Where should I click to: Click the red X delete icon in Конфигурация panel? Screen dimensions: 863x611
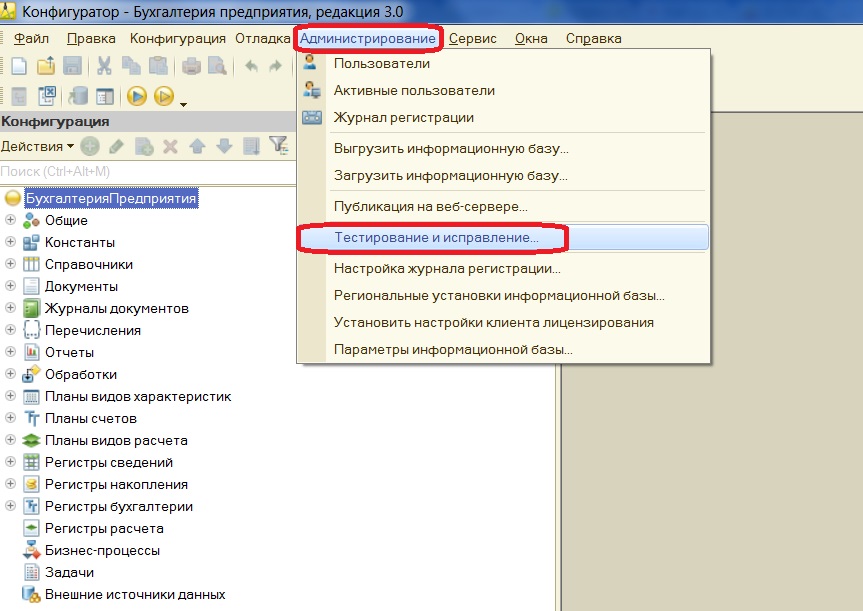pos(170,146)
